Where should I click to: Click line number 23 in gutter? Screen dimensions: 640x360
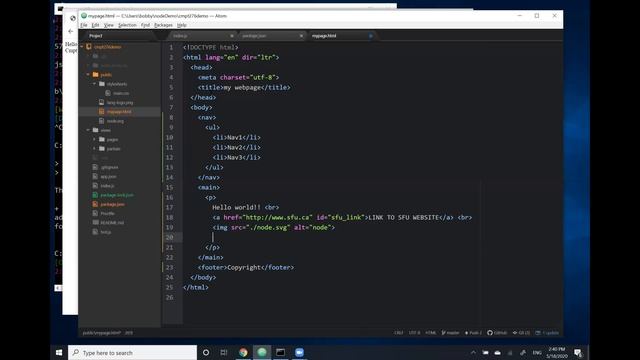169,267
